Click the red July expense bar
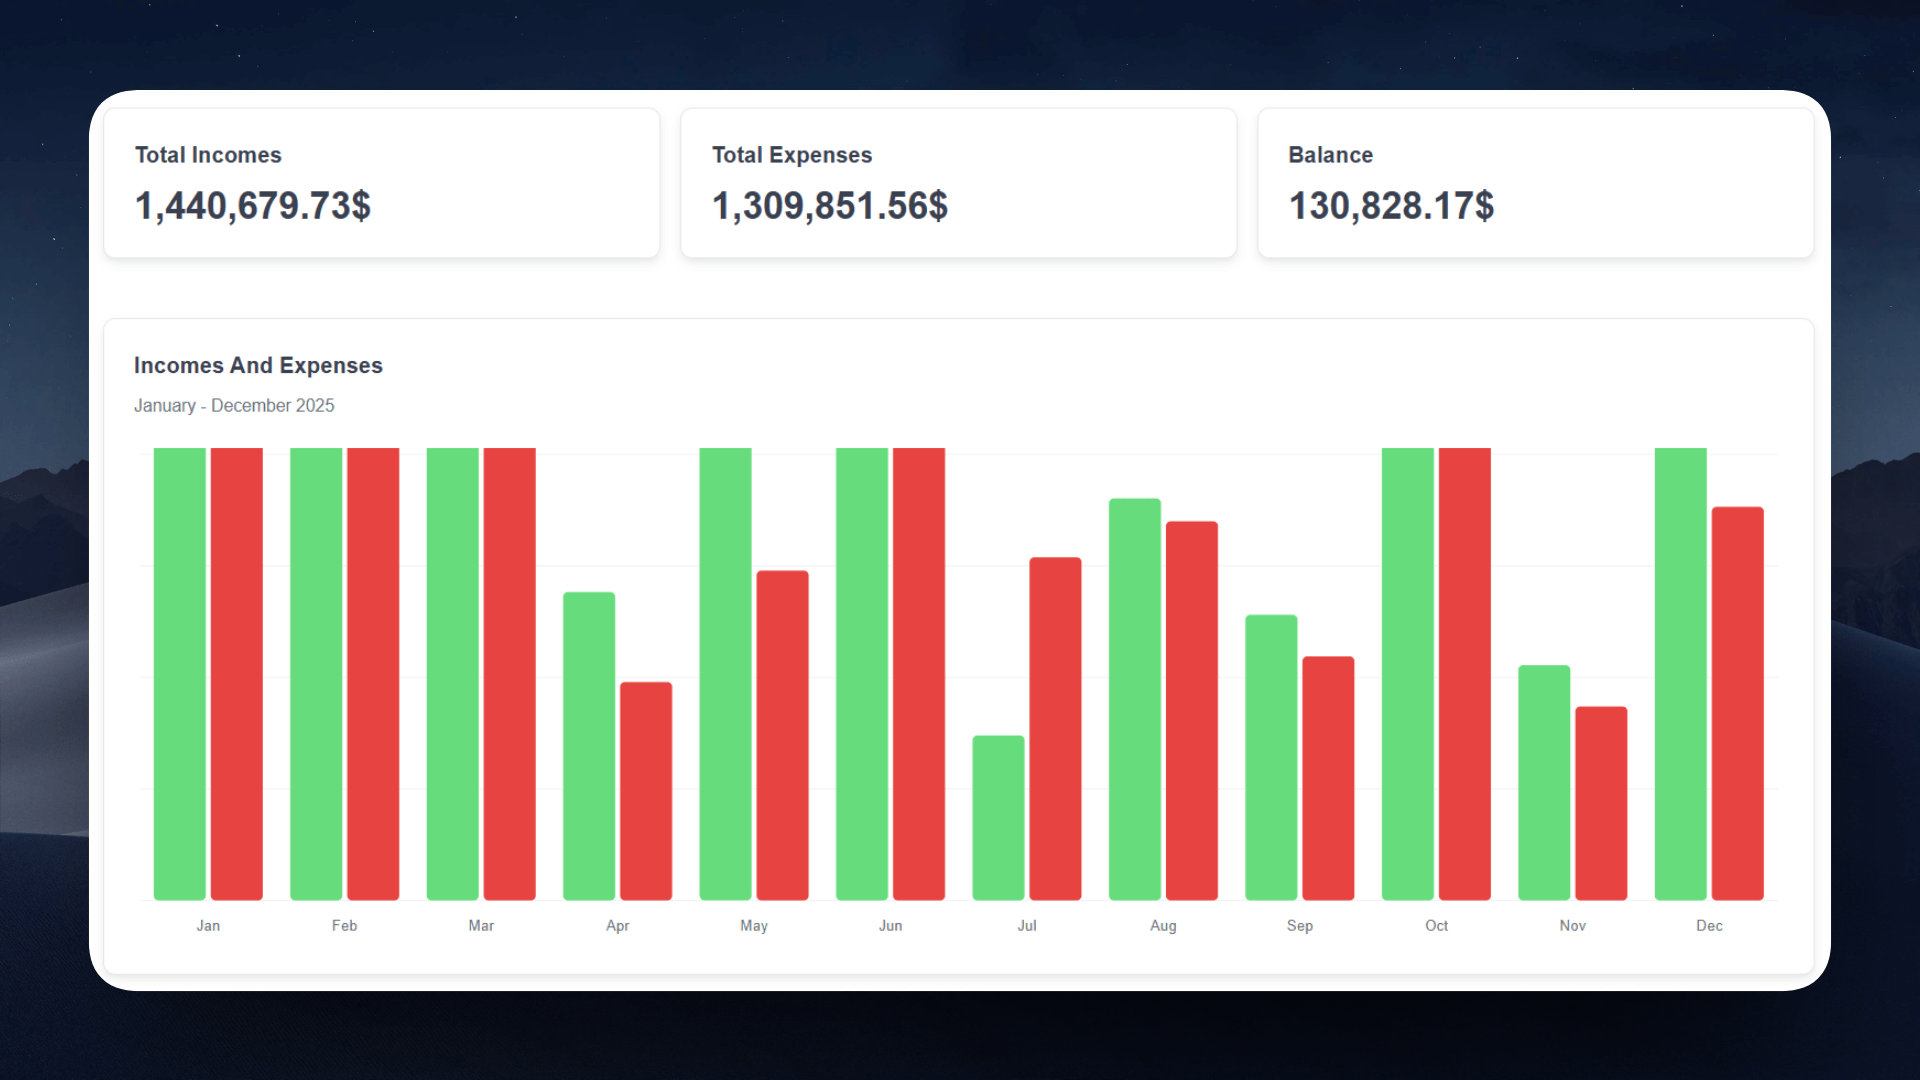Image resolution: width=1920 pixels, height=1080 pixels. (1055, 728)
